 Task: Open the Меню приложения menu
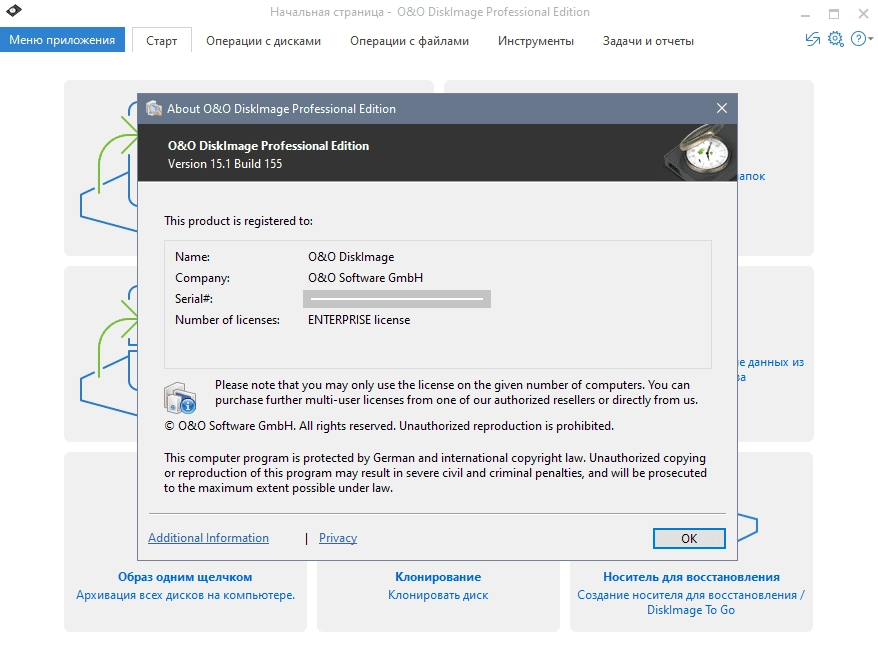point(62,40)
